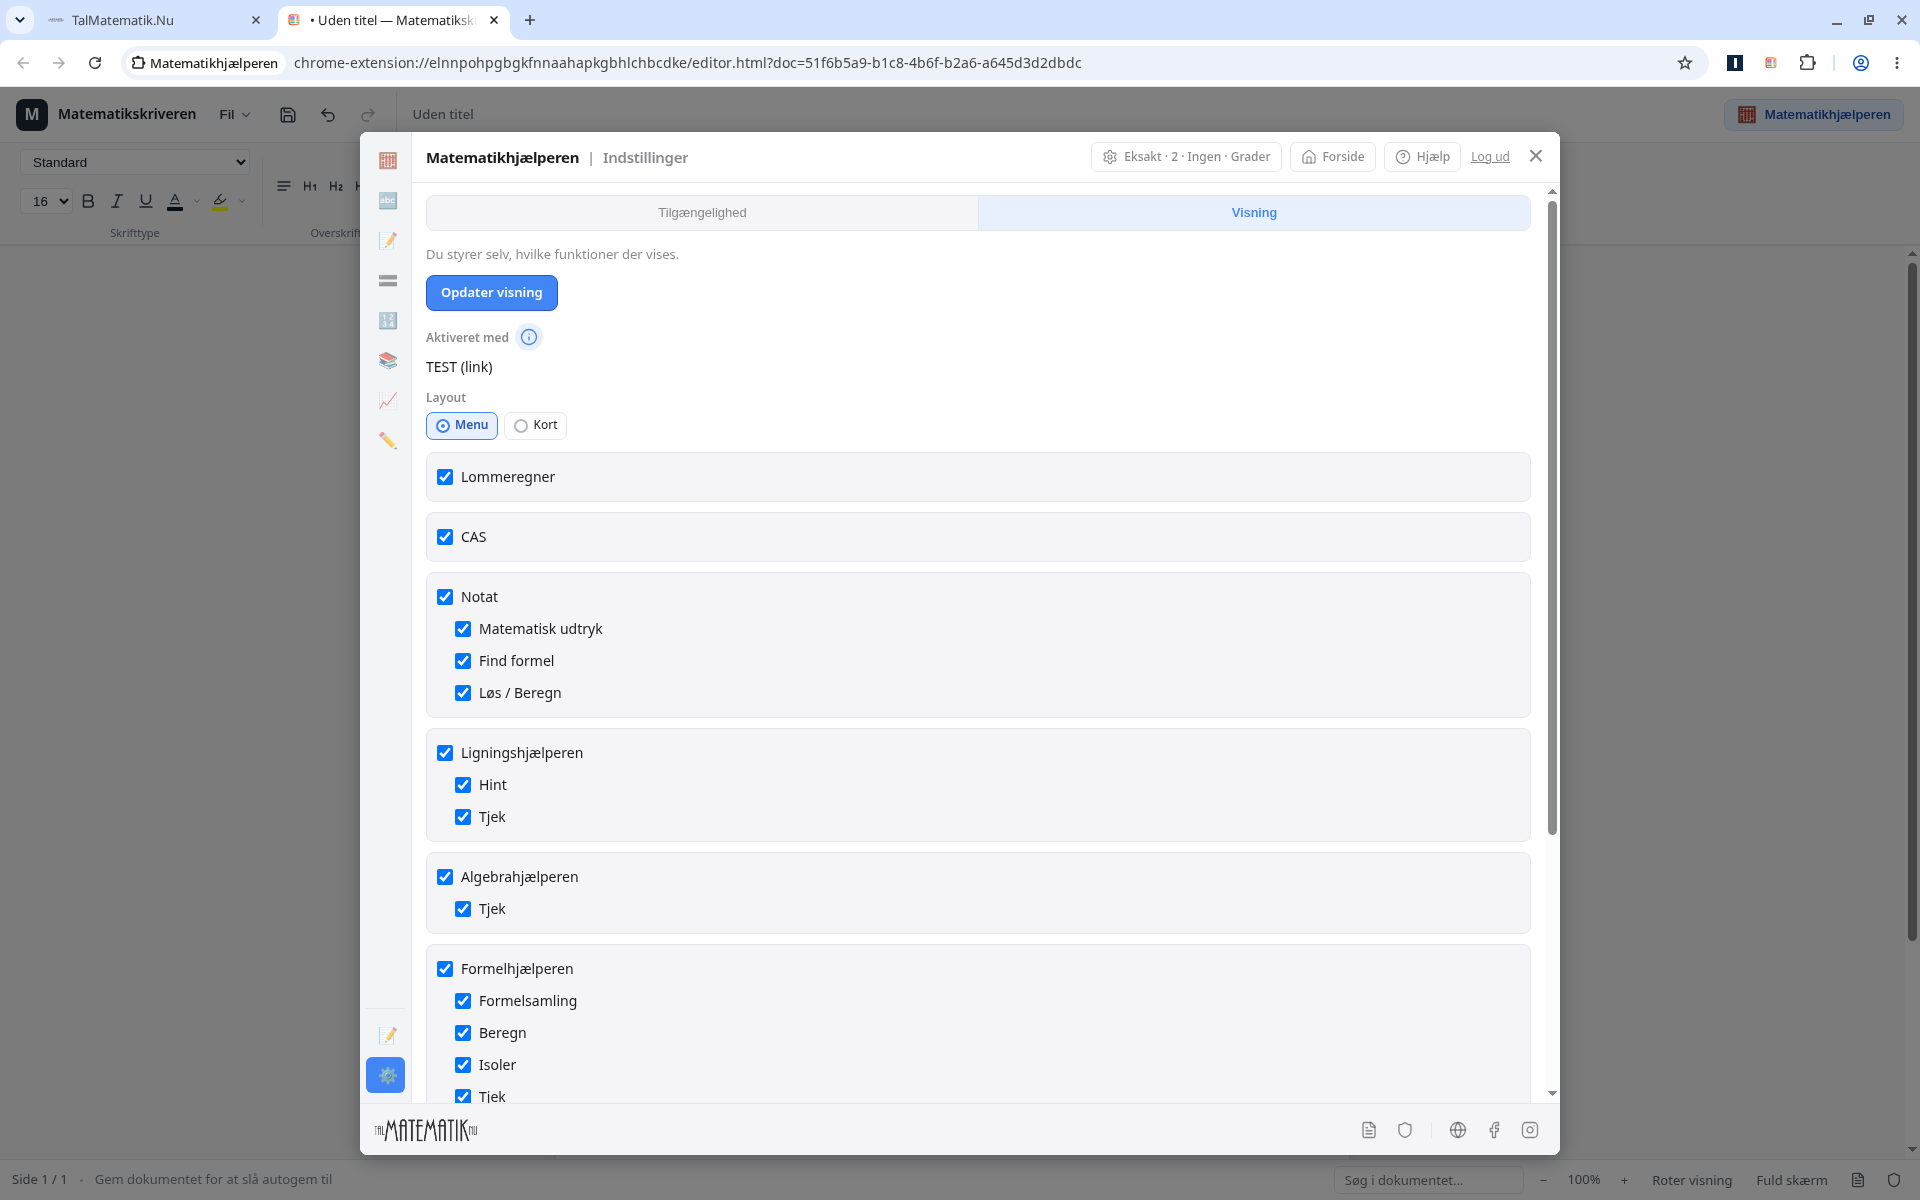
Task: Toggle the Matematisk udtryk checkbox
Action: click(463, 629)
